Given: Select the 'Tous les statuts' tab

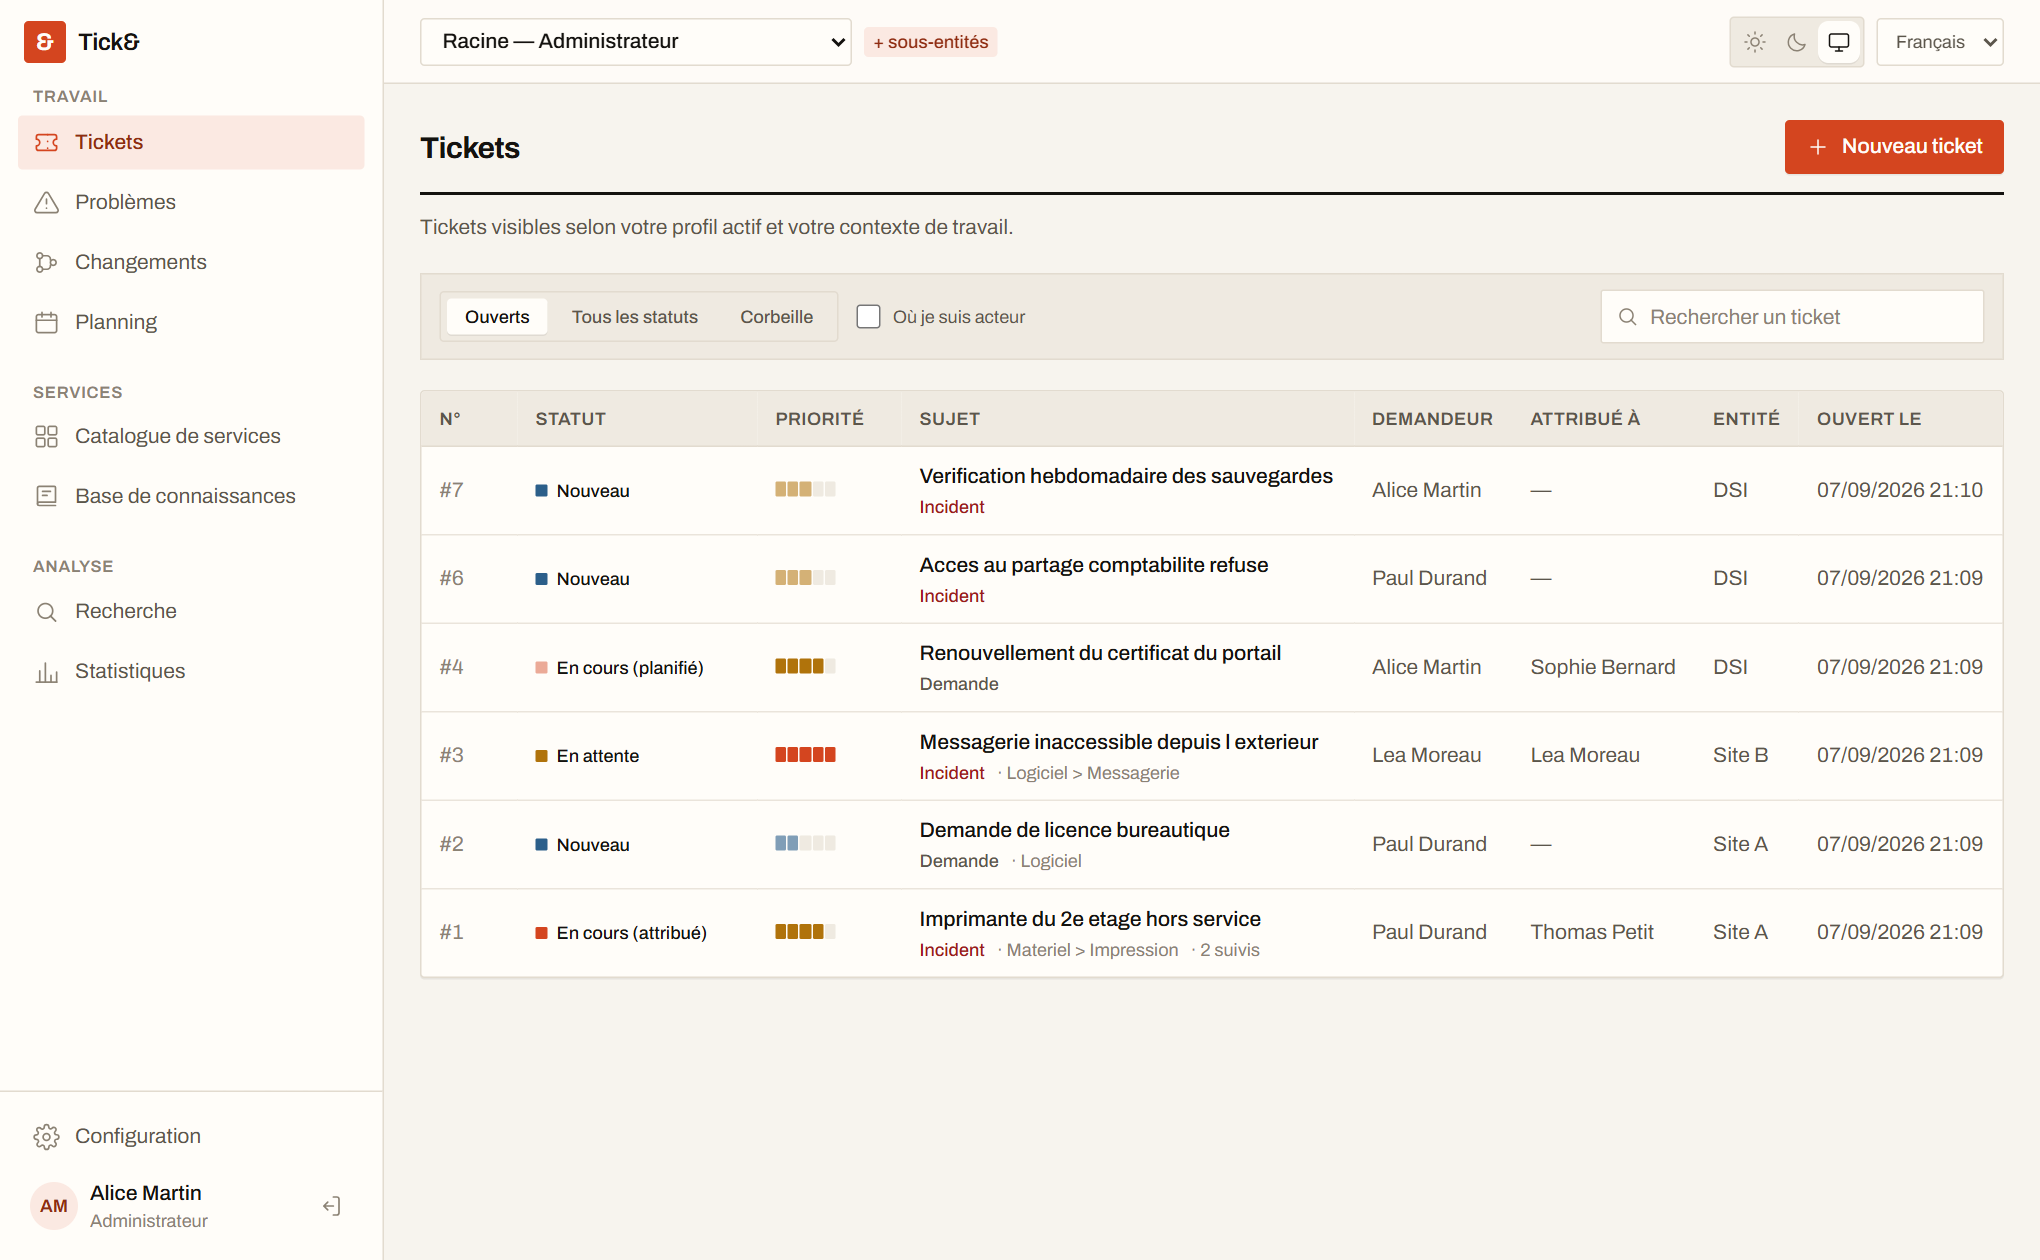Looking at the screenshot, I should pyautogui.click(x=635, y=317).
